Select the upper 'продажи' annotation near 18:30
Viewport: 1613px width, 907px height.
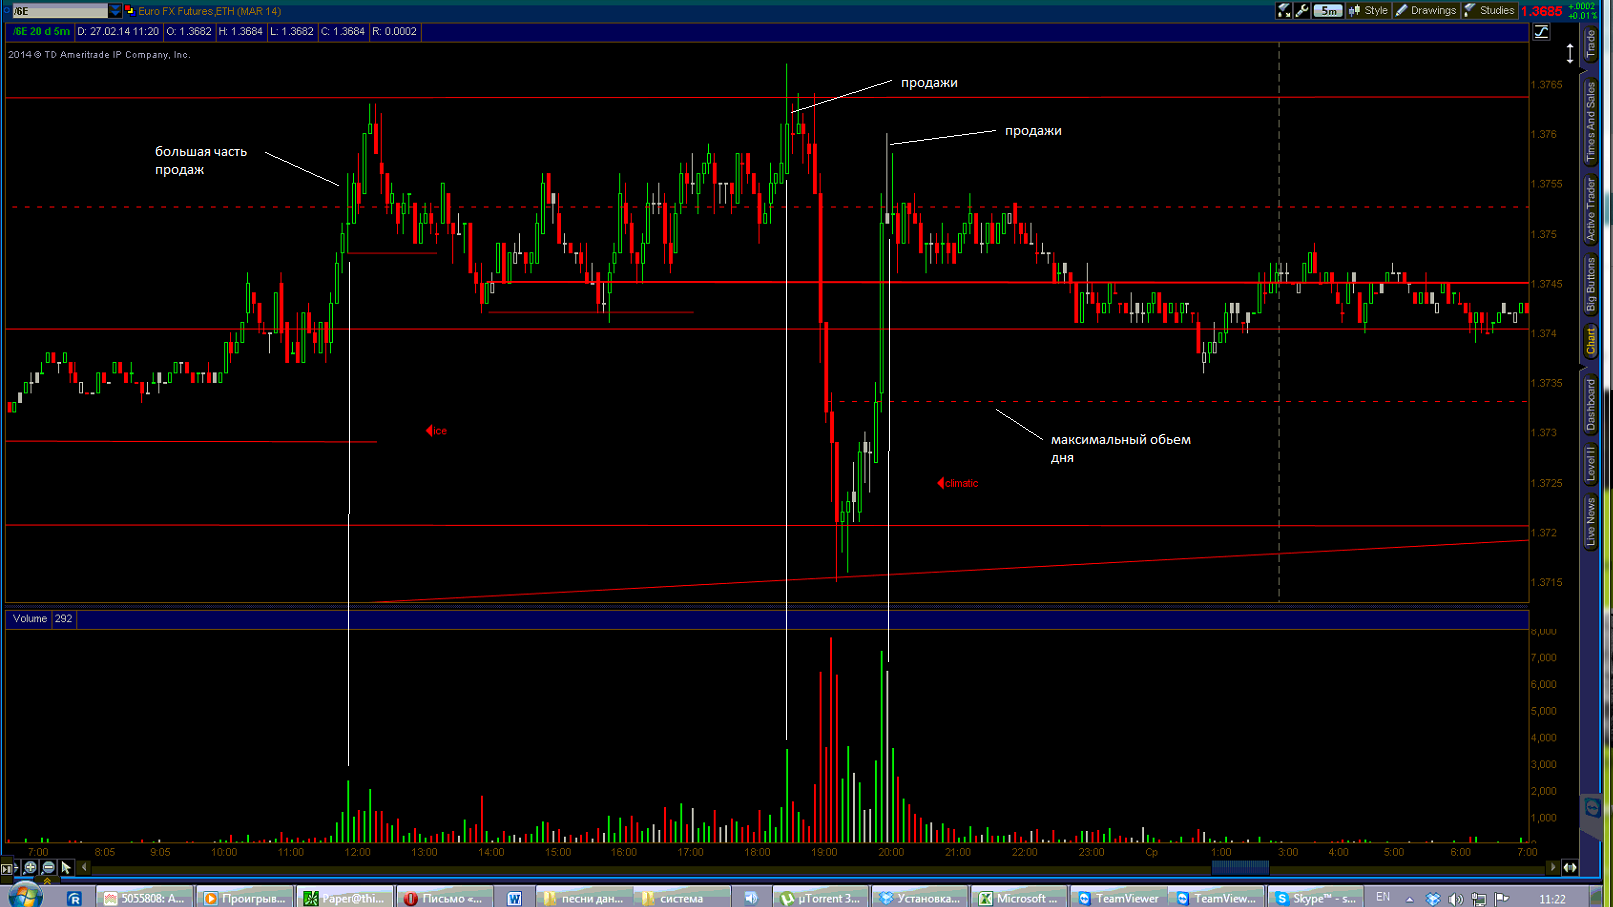929,82
